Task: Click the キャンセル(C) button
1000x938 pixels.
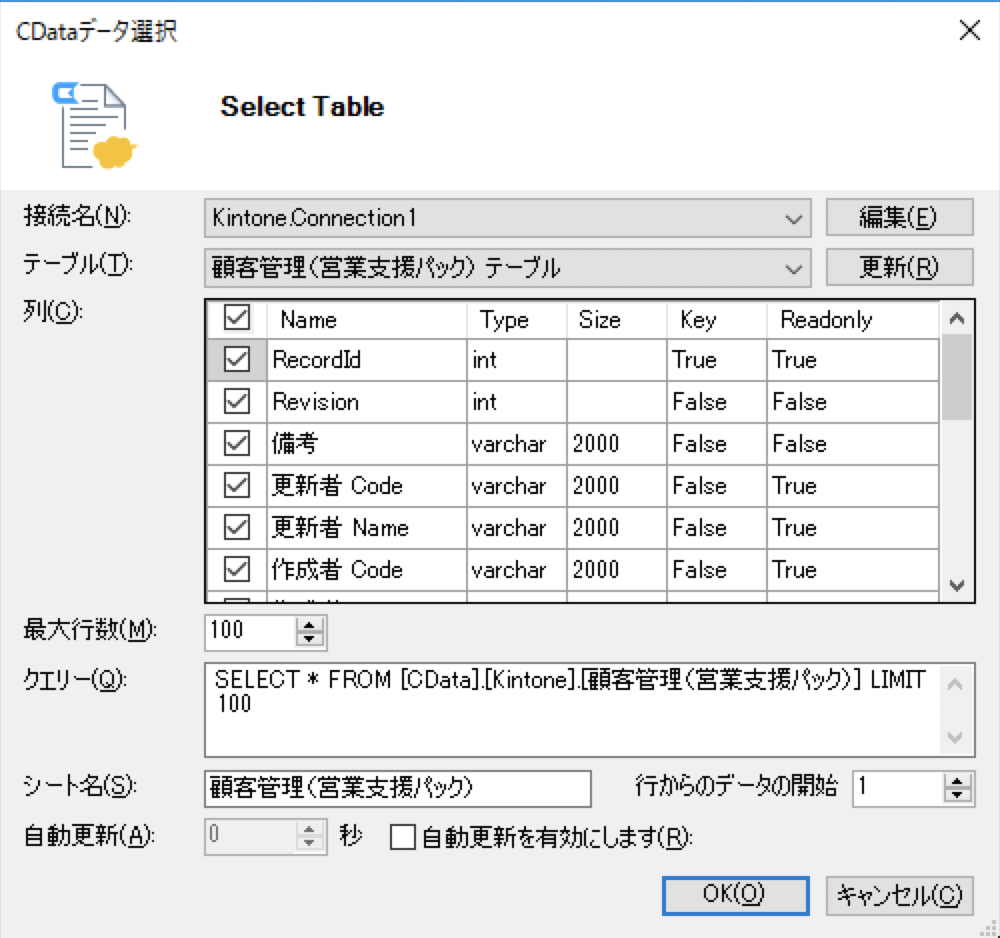Action: pyautogui.click(x=899, y=894)
